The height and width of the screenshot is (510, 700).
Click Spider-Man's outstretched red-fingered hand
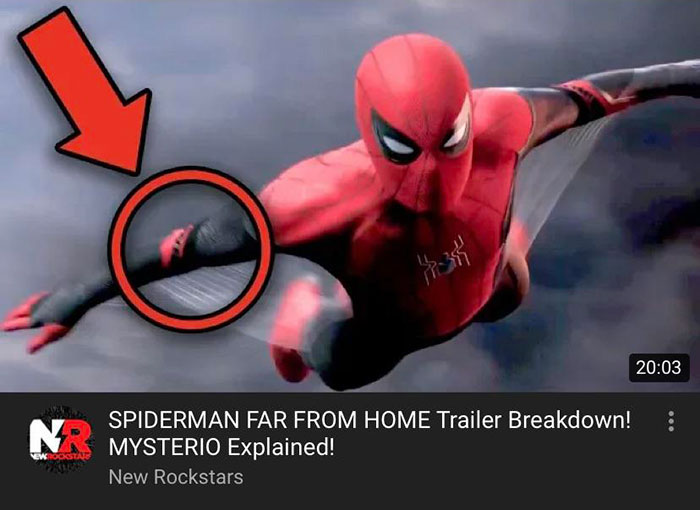click(36, 319)
